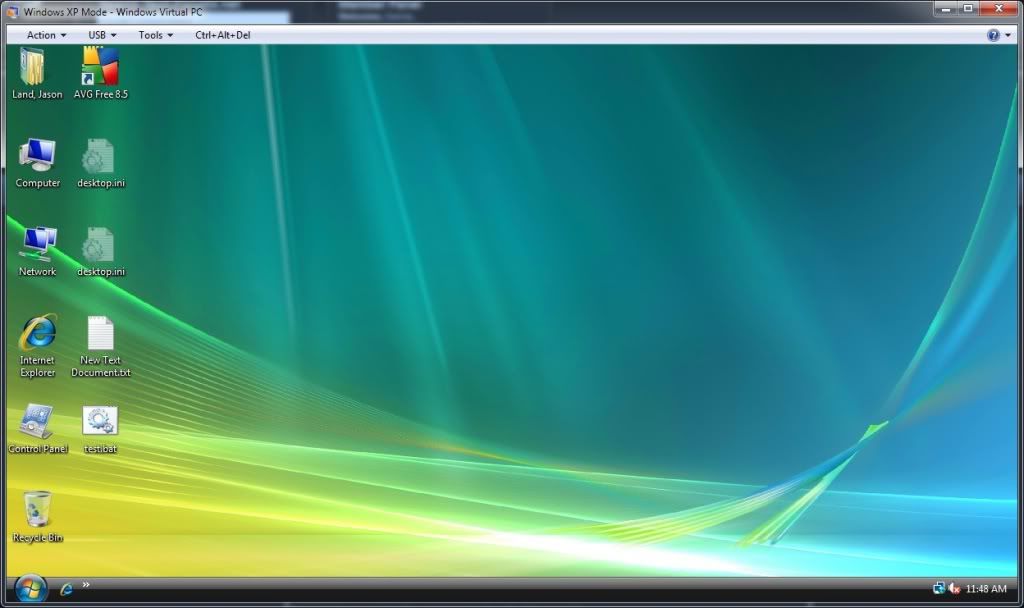Screen dimensions: 1024x608
Task: Select New Text Document.txt file
Action: (101, 346)
